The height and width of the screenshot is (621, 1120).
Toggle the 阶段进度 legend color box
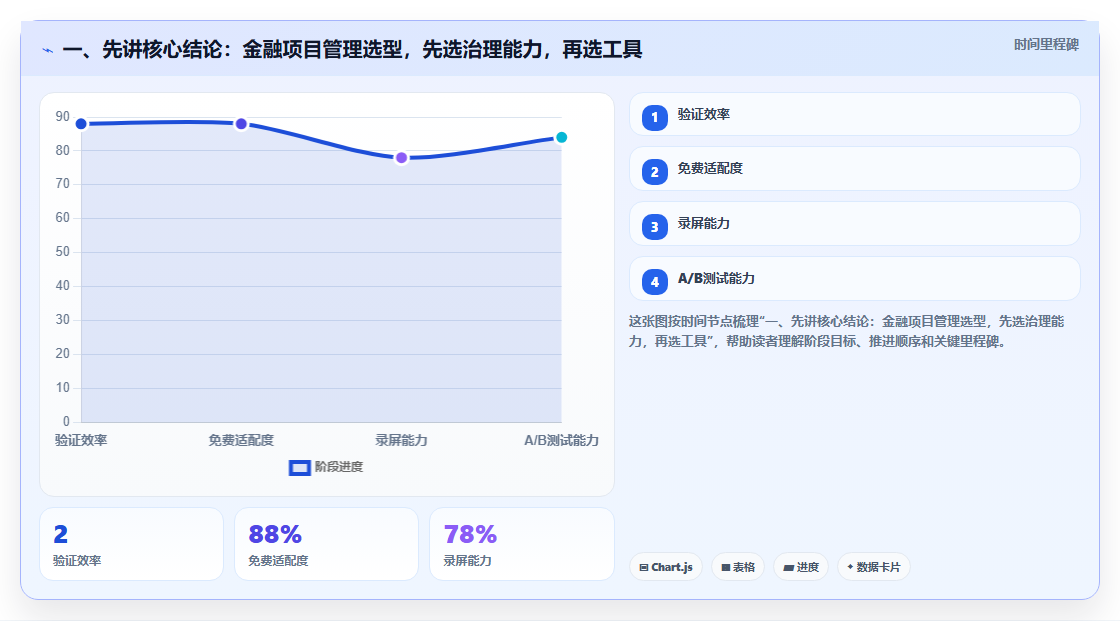[299, 468]
